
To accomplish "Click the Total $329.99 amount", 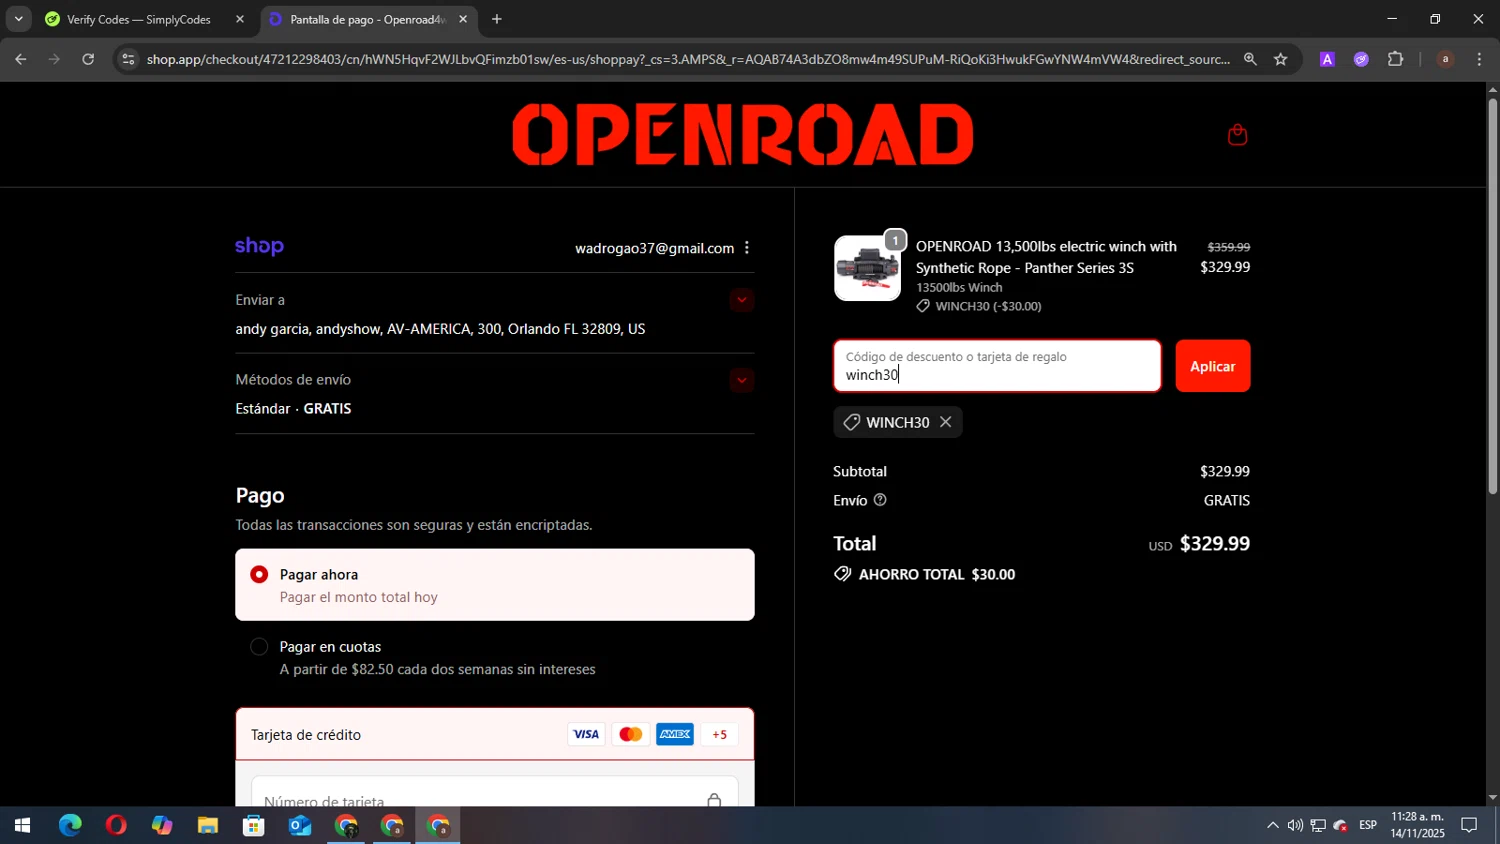I will coord(1214,544).
